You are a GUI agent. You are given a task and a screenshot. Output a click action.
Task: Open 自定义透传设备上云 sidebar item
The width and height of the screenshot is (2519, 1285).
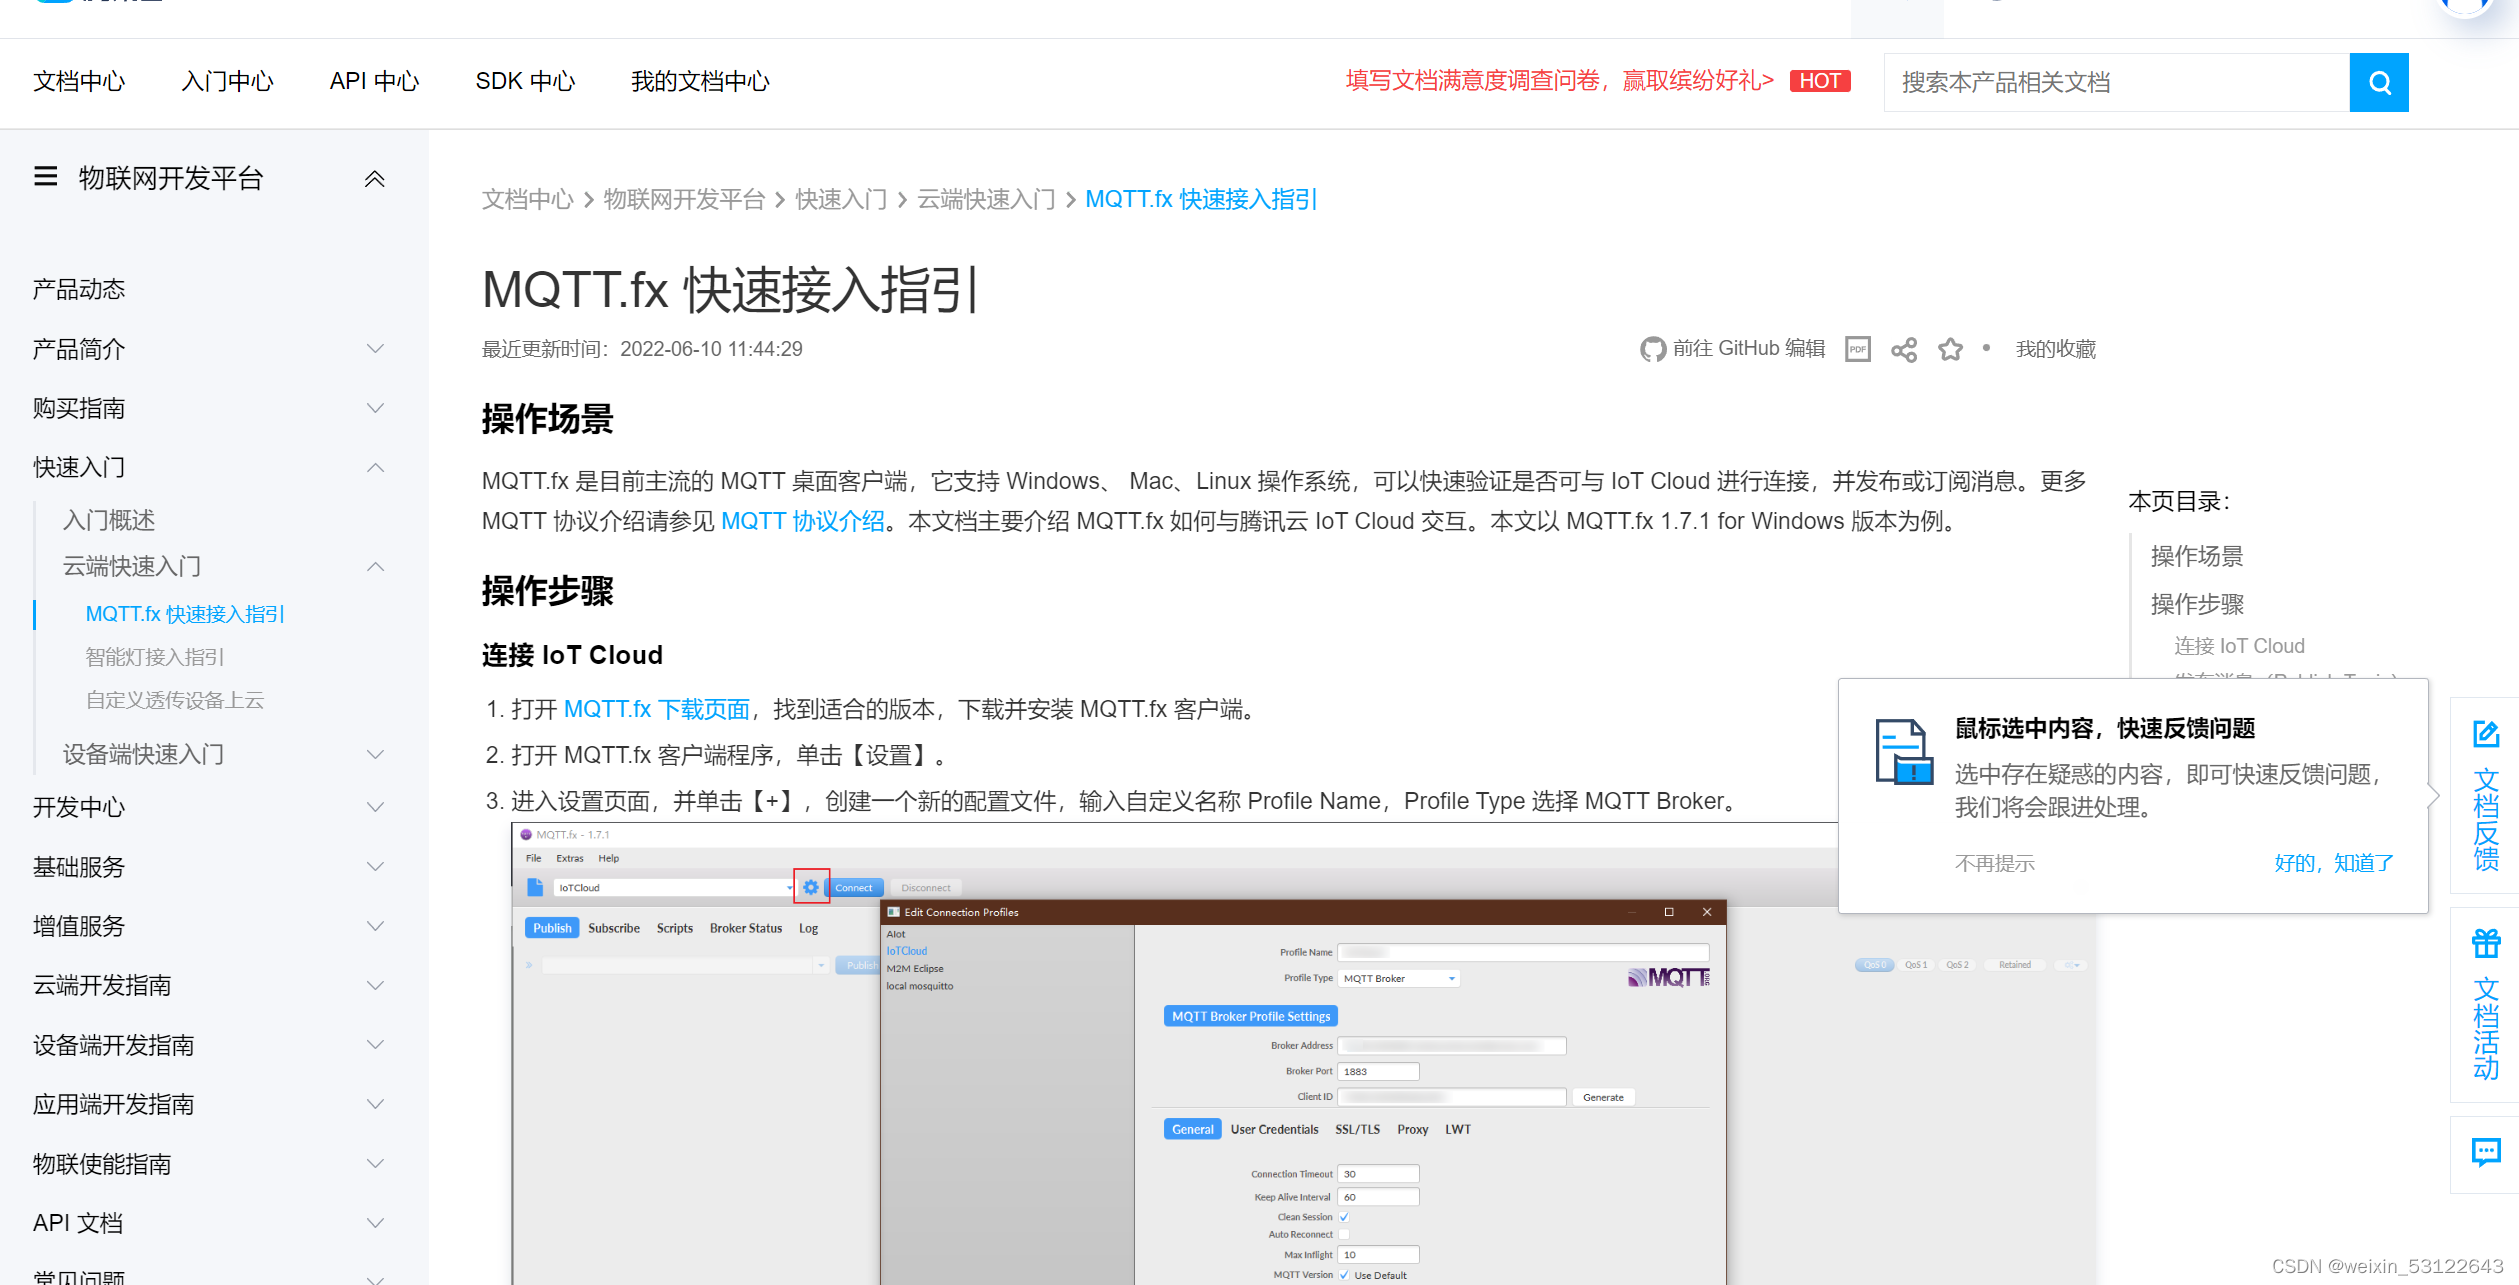[175, 700]
